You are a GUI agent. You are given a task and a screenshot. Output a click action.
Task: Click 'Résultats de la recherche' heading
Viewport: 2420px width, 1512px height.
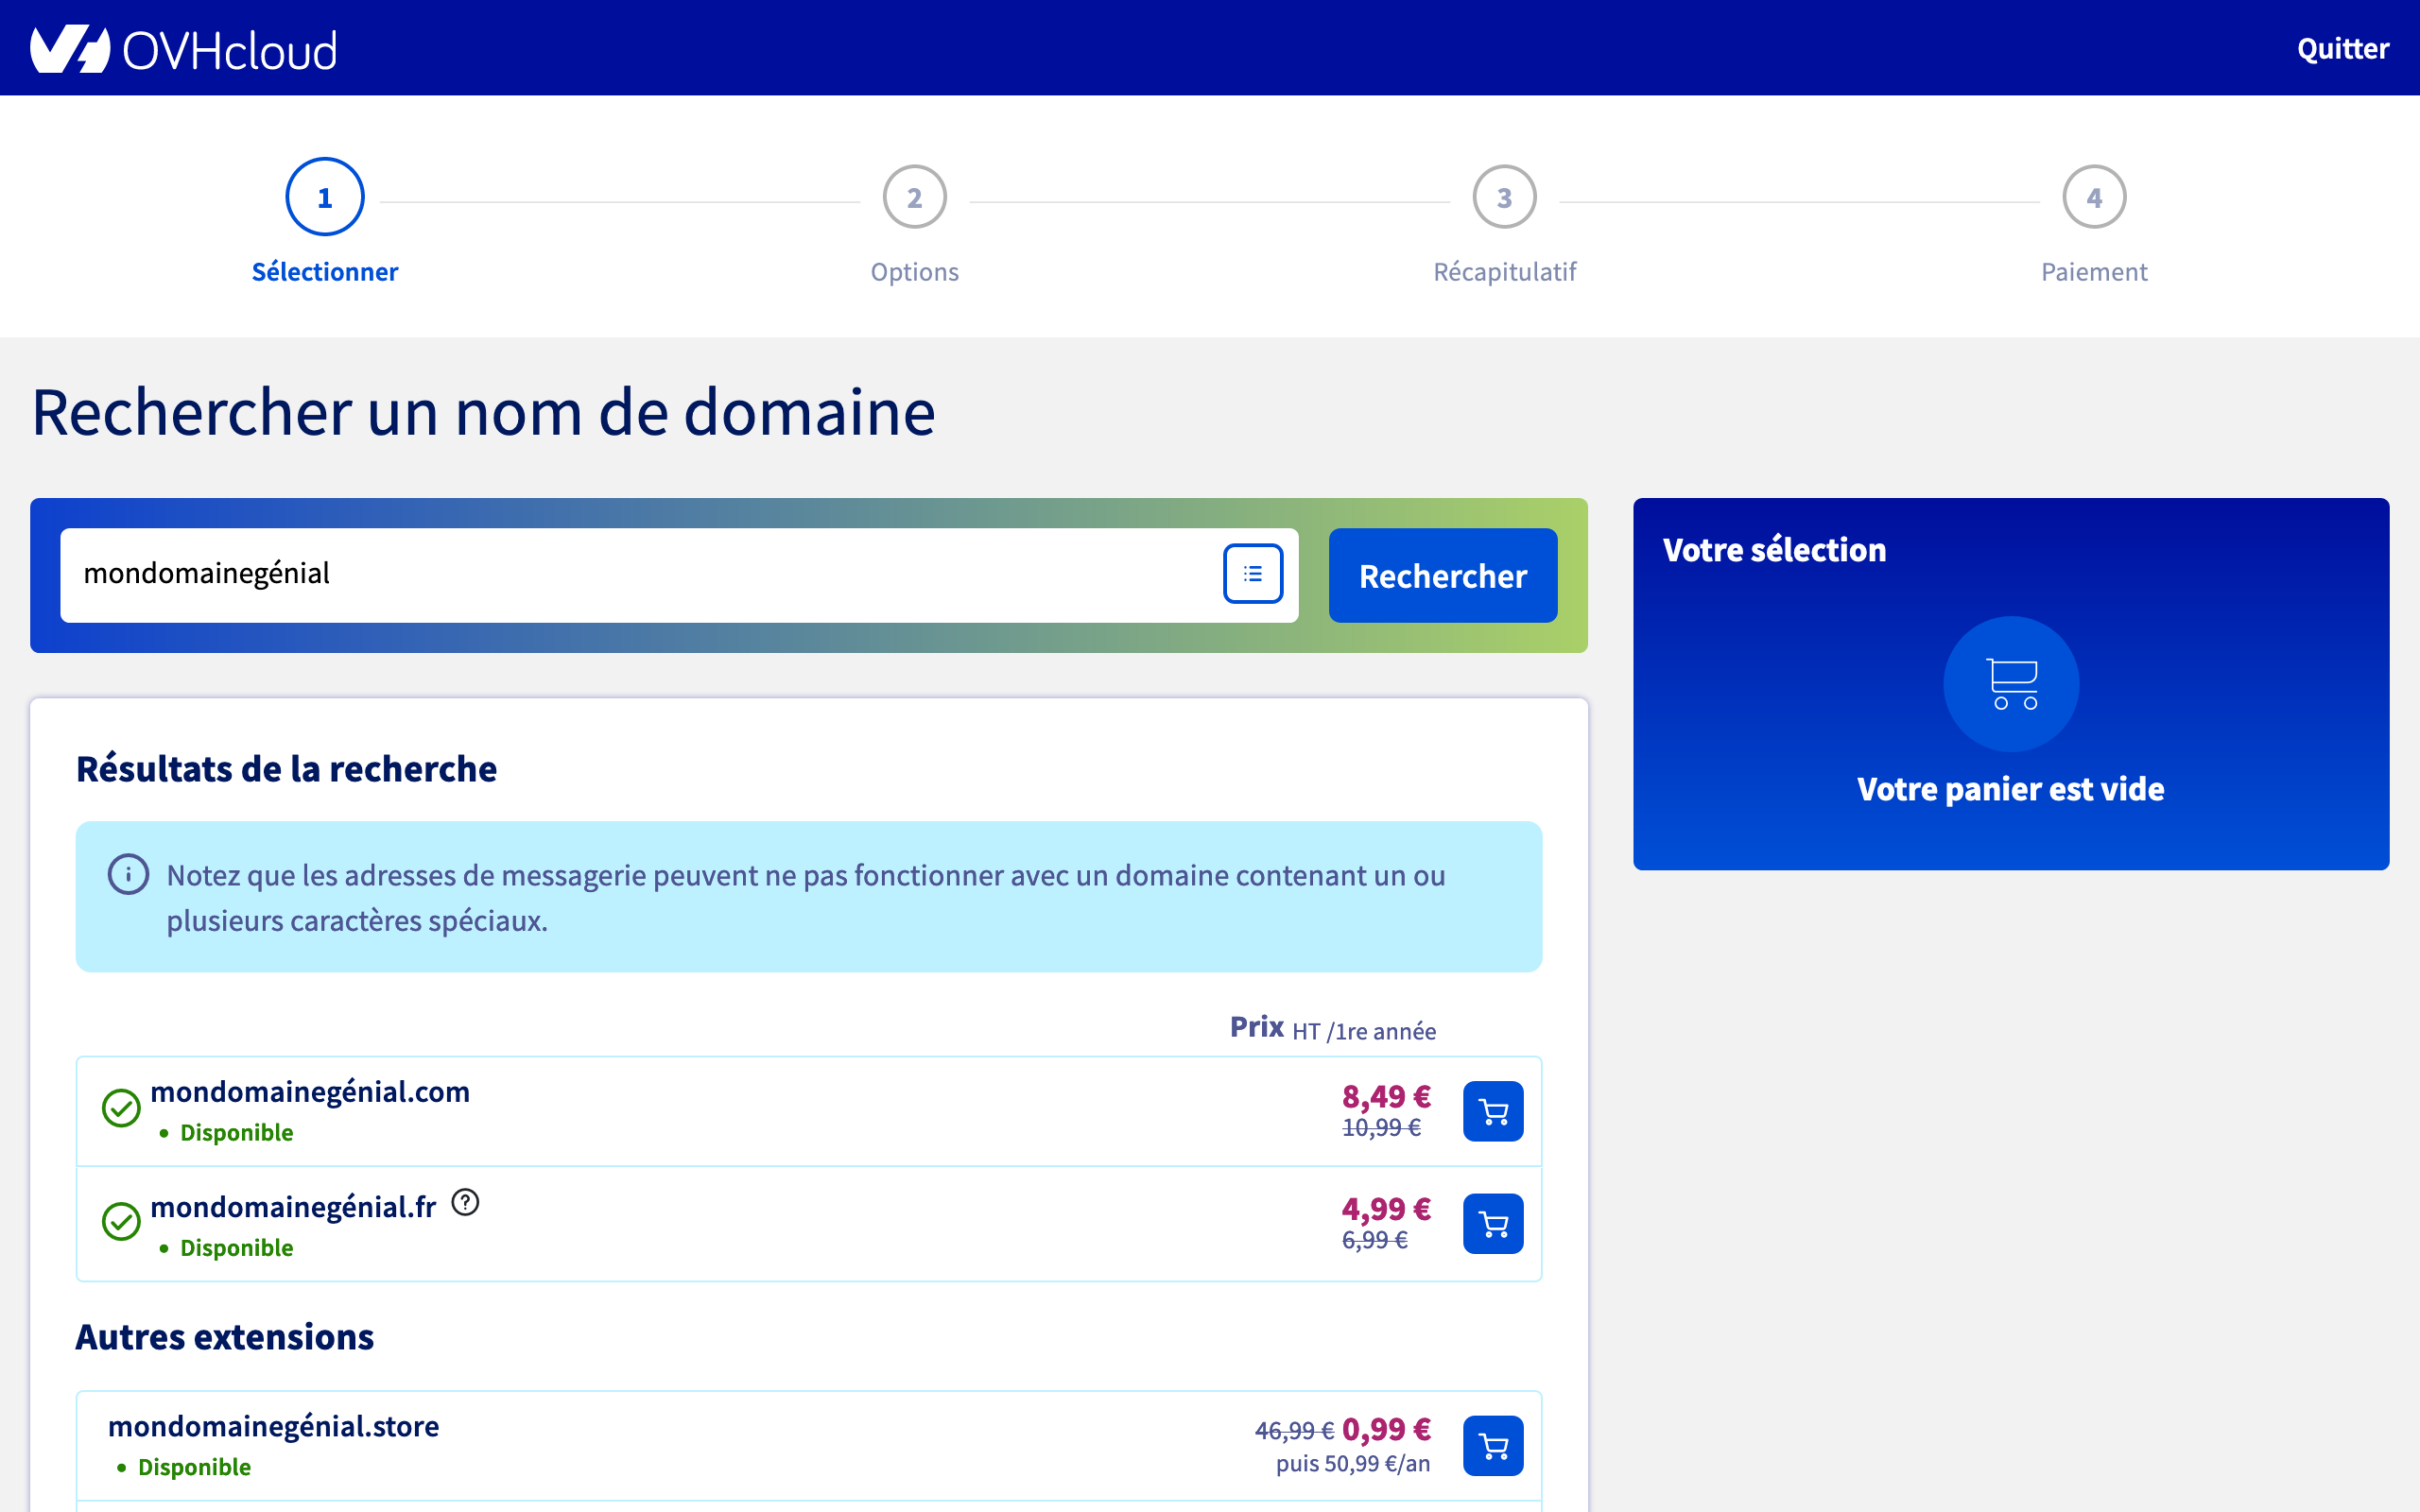tap(287, 769)
